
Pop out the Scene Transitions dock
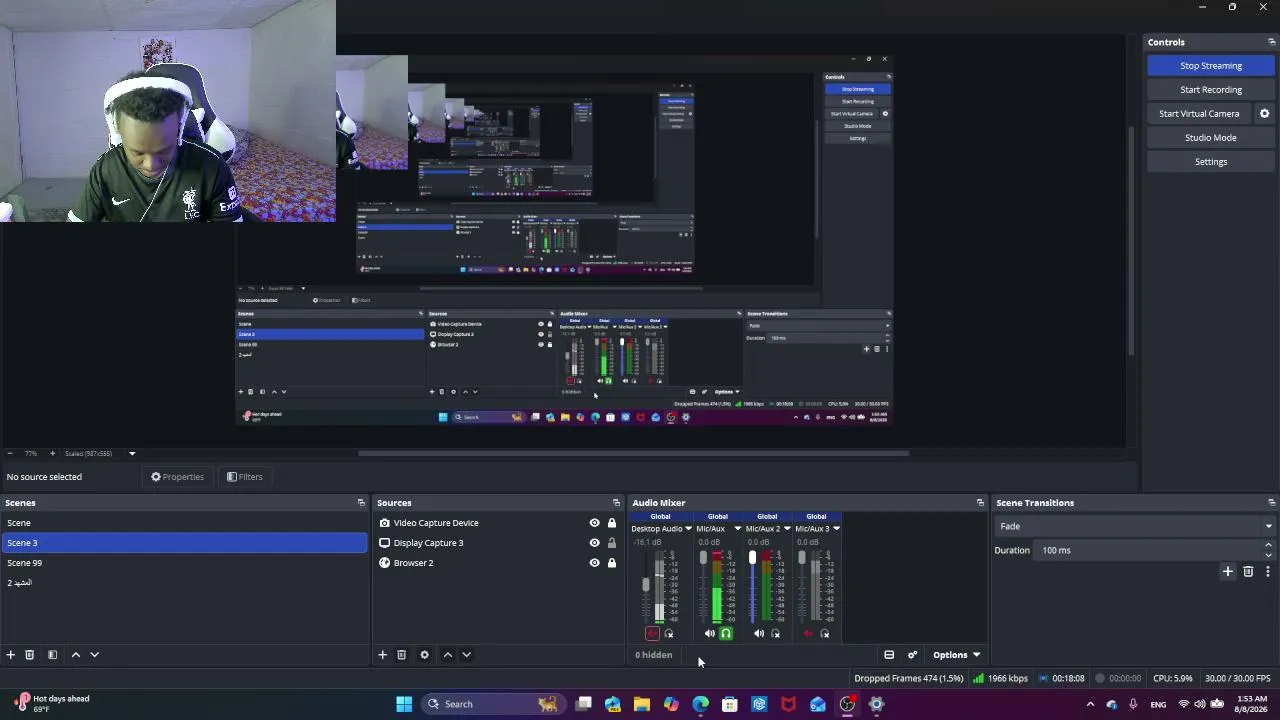click(1271, 503)
